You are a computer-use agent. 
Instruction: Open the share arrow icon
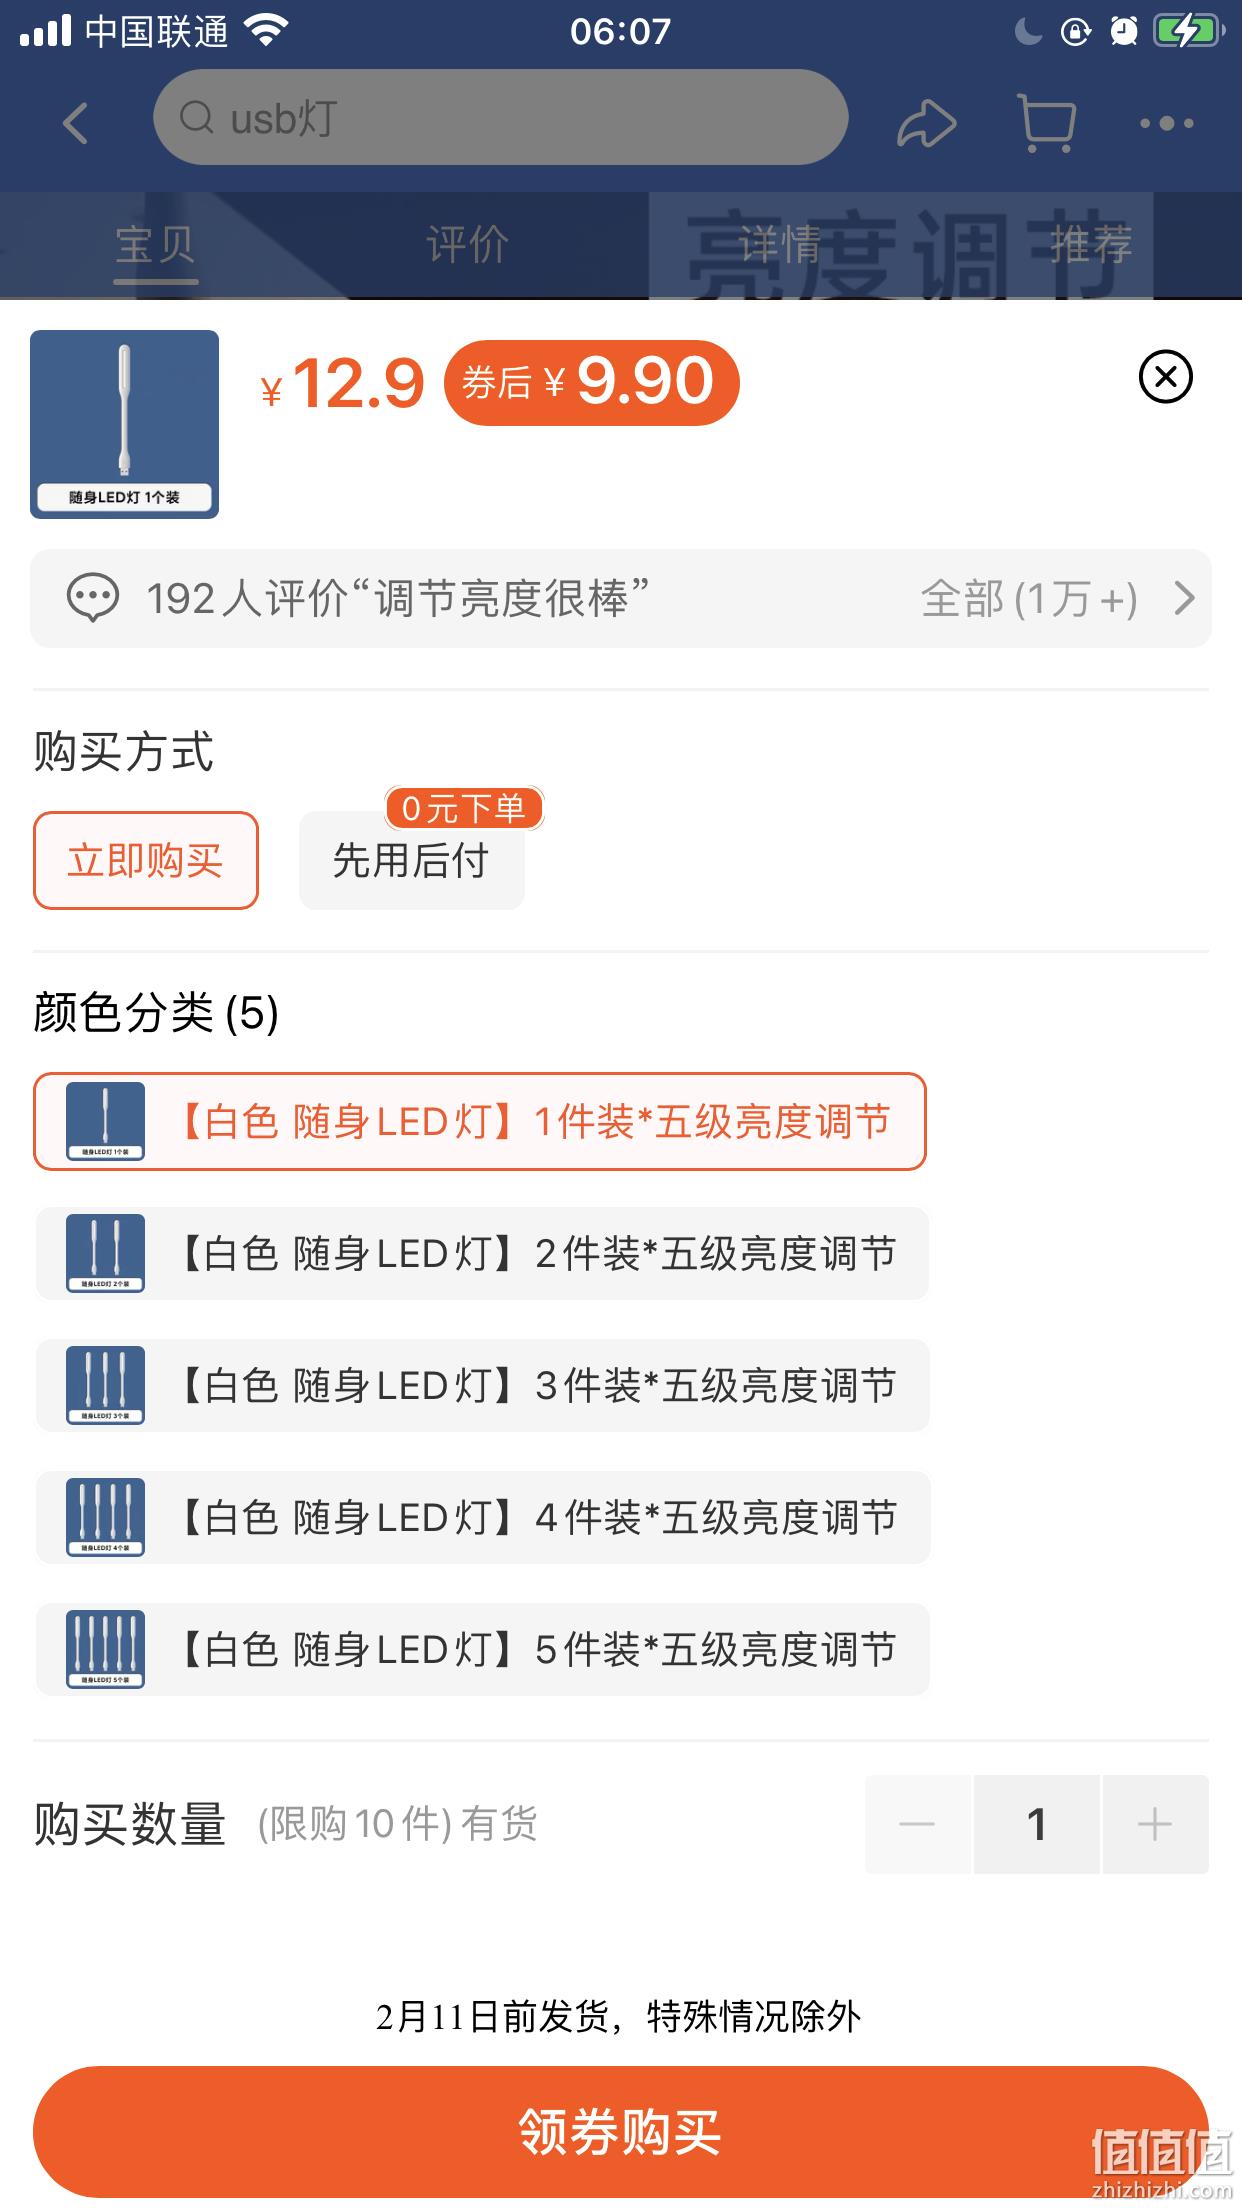pyautogui.click(x=926, y=124)
